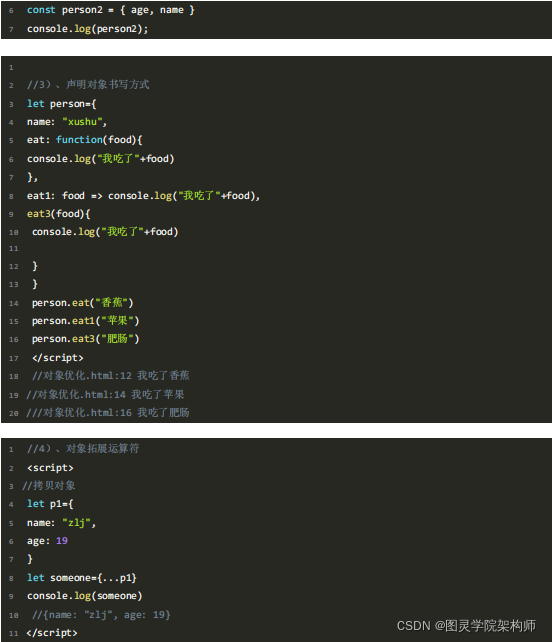Click the opening '<script>' tag
Image resolution: width=552 pixels, height=642 pixels.
[x=50, y=468]
